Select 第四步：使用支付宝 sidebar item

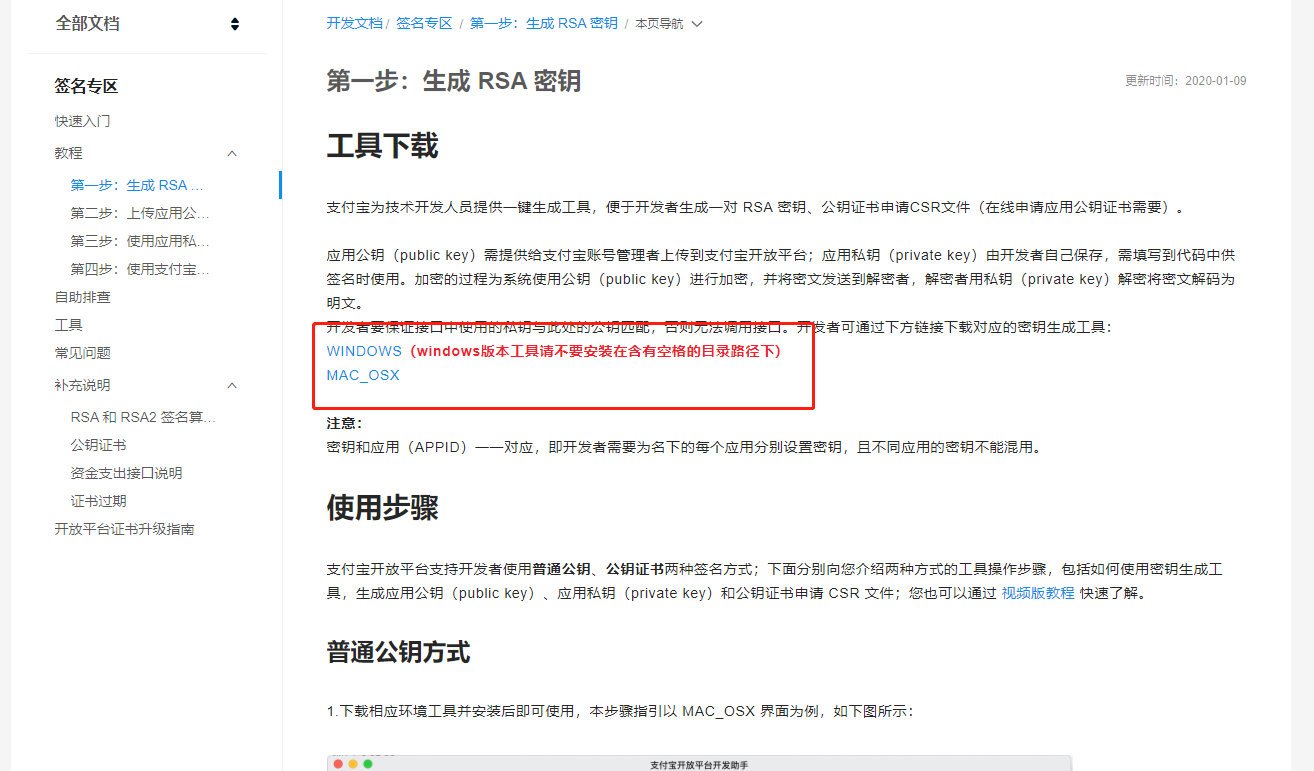[x=140, y=269]
